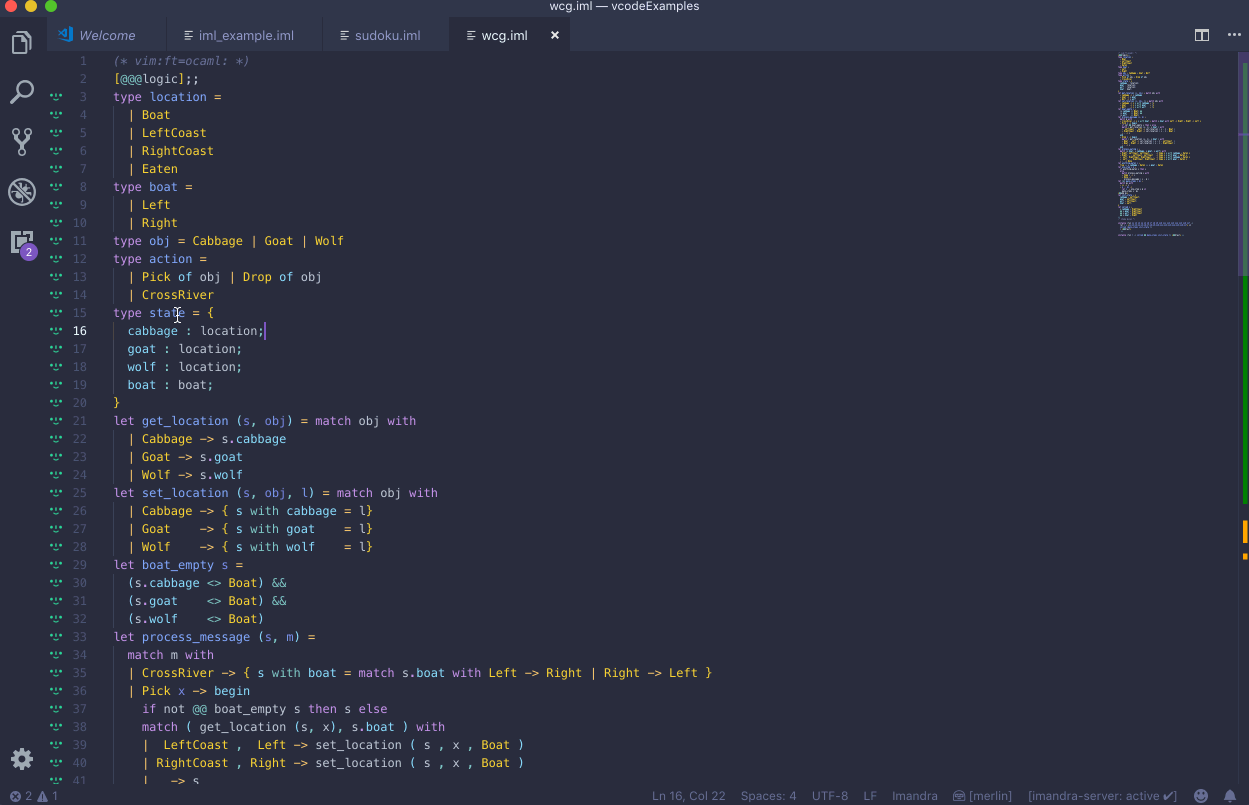1249x805 pixels.
Task: Click 'set_location' function name on line 25
Action: 185,493
